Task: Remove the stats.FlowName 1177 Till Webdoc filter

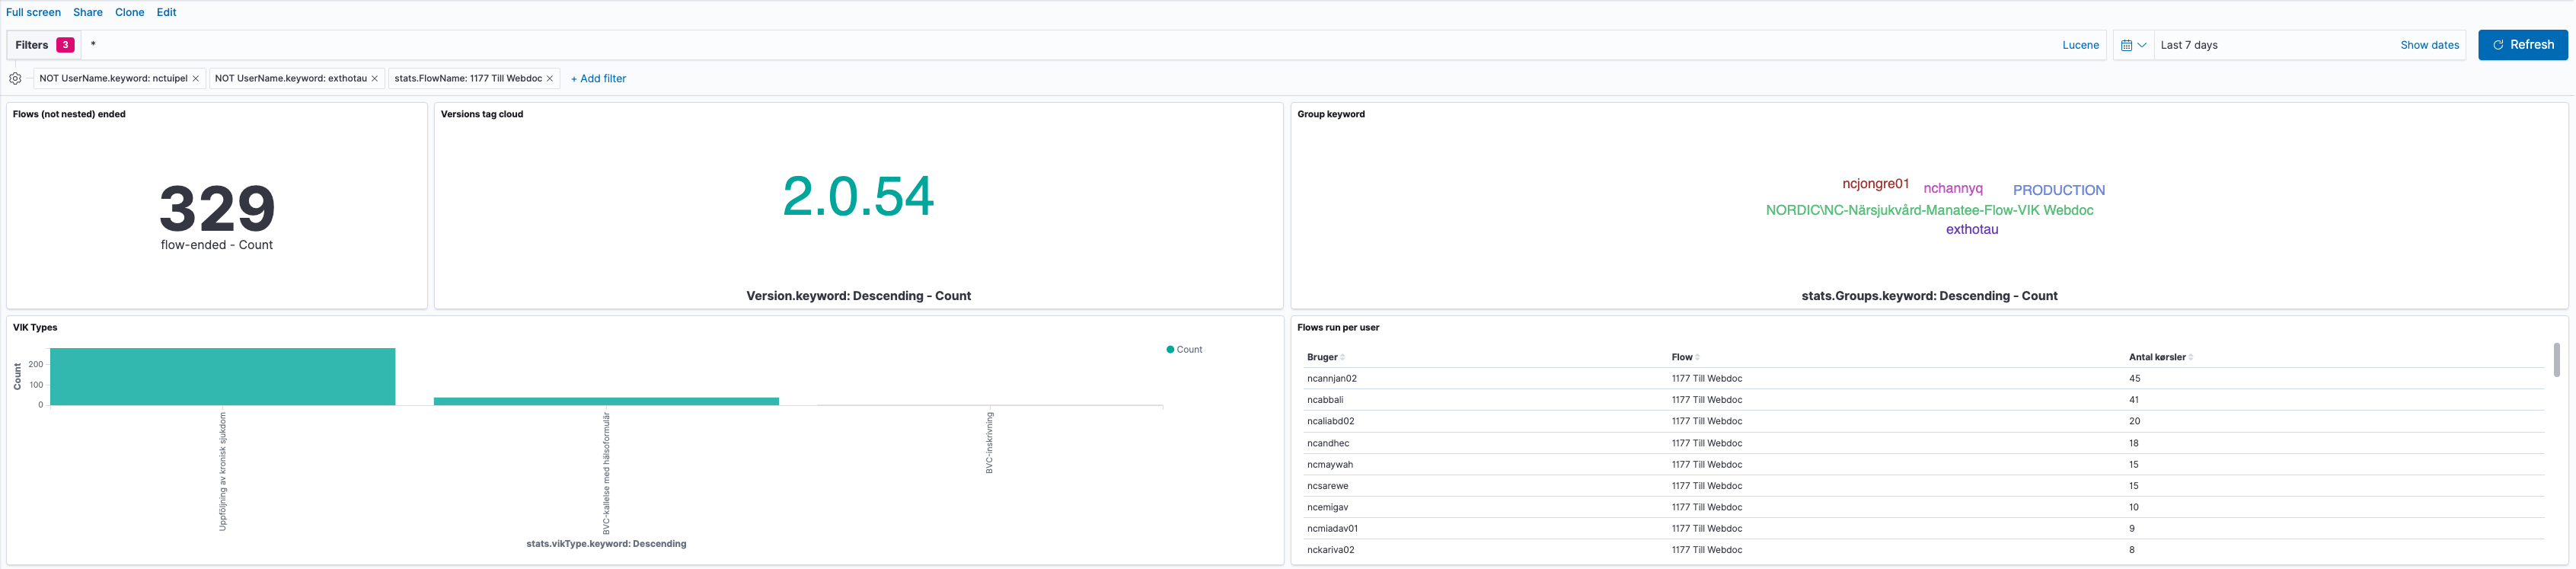Action: point(550,78)
